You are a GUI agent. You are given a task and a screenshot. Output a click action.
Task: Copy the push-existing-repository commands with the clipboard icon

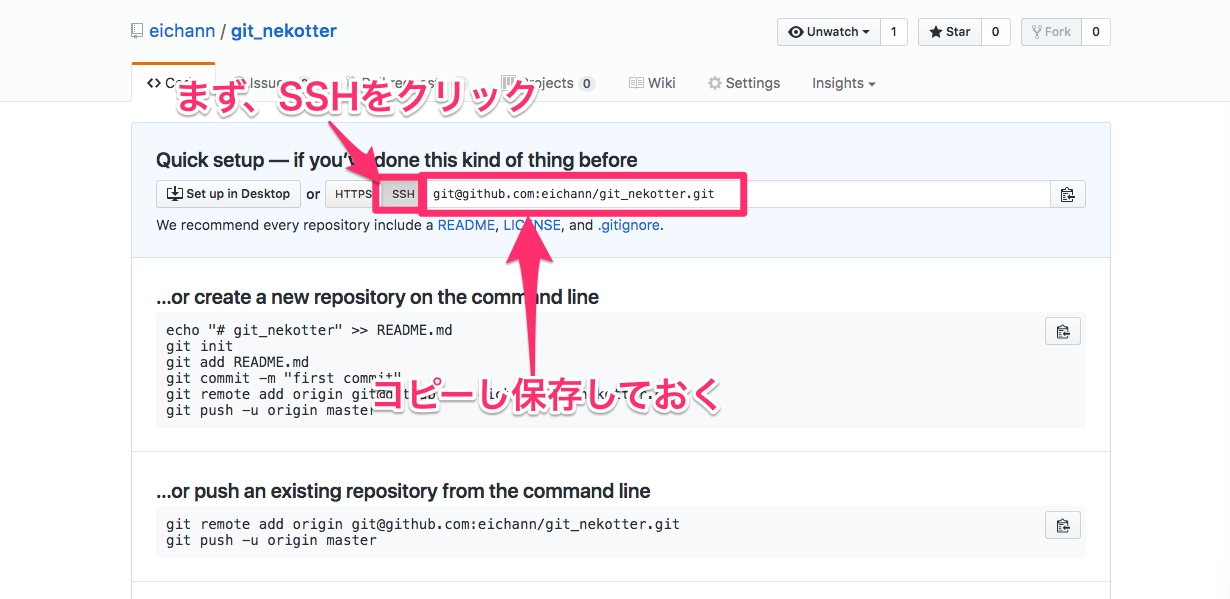(1063, 525)
